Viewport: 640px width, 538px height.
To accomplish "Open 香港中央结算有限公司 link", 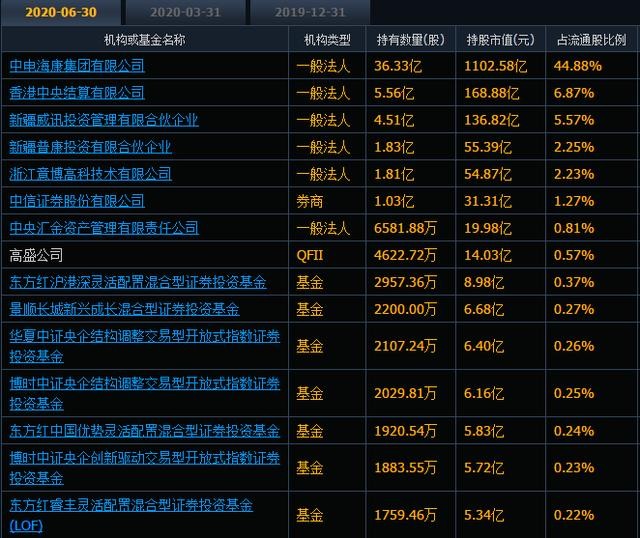I will pyautogui.click(x=77, y=93).
